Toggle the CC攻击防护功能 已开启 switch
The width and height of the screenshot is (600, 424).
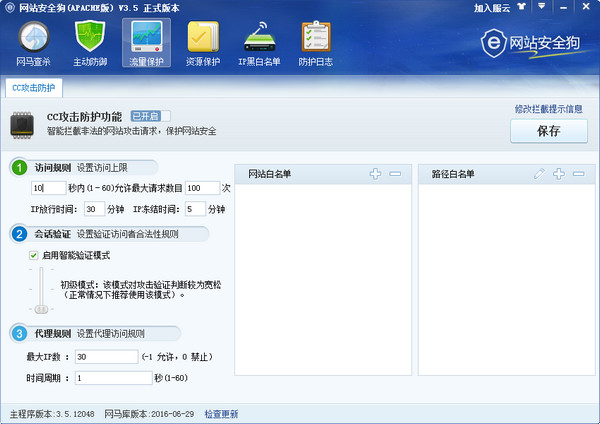pos(150,116)
